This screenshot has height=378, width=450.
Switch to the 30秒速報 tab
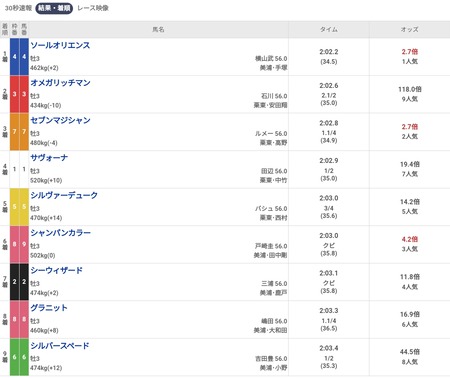18,8
